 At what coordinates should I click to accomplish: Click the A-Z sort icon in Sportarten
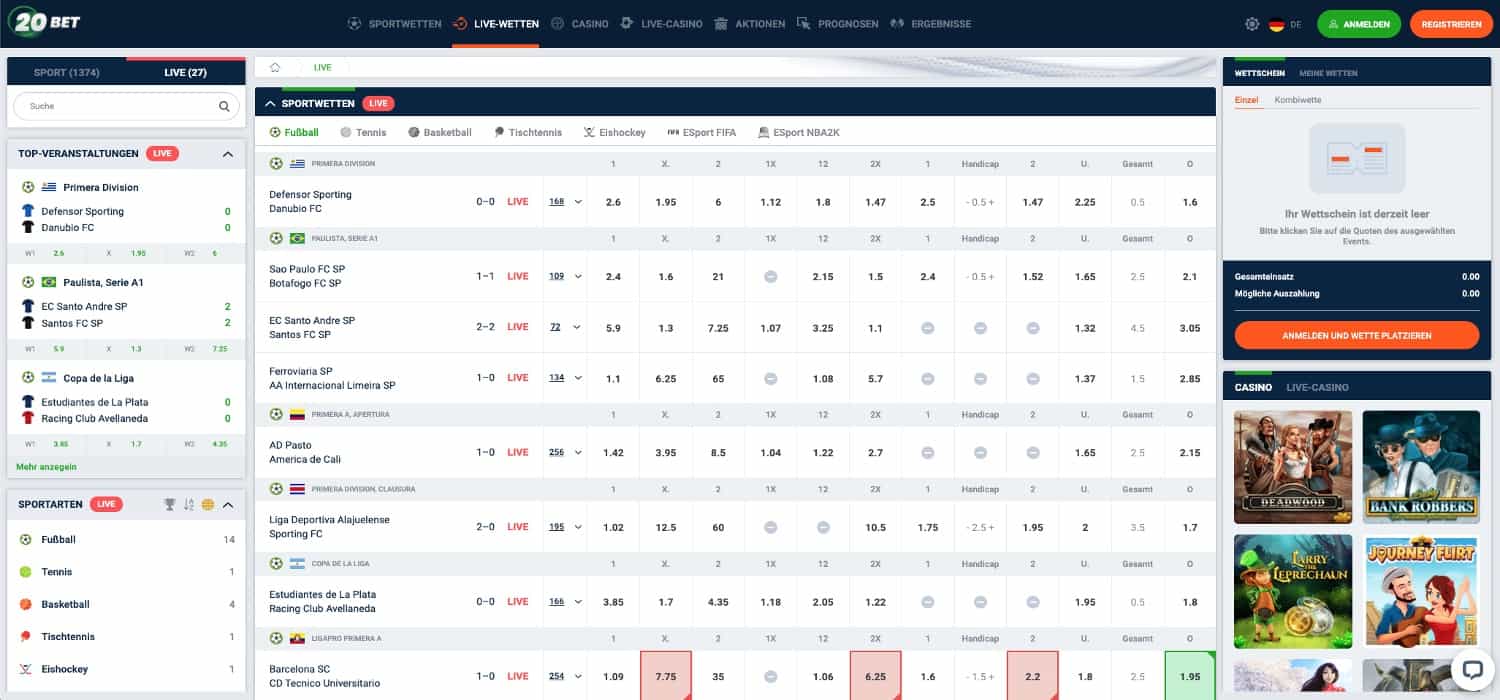tap(188, 505)
